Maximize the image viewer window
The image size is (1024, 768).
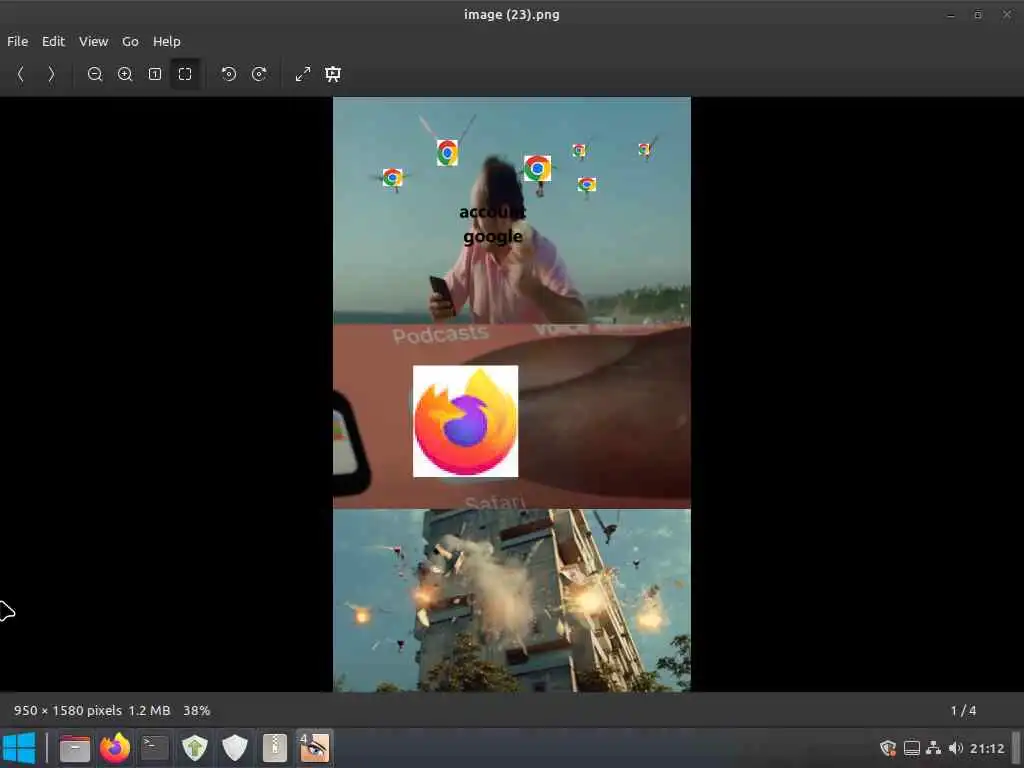coord(978,14)
